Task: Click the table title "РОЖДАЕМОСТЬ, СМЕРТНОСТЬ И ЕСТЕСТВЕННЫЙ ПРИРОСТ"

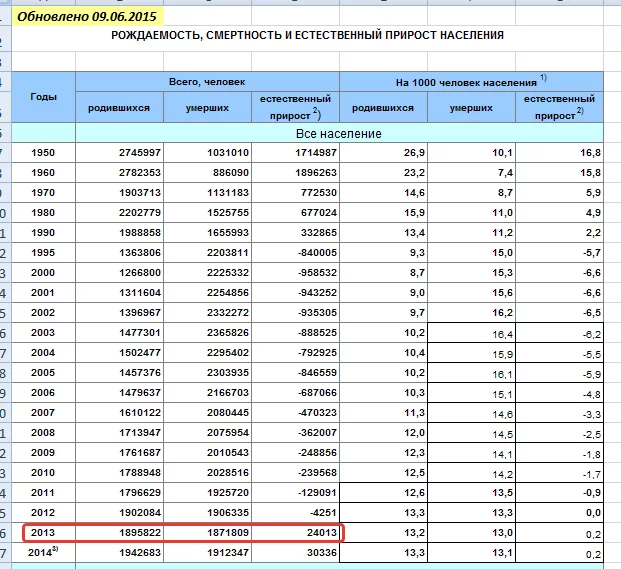Action: [309, 36]
